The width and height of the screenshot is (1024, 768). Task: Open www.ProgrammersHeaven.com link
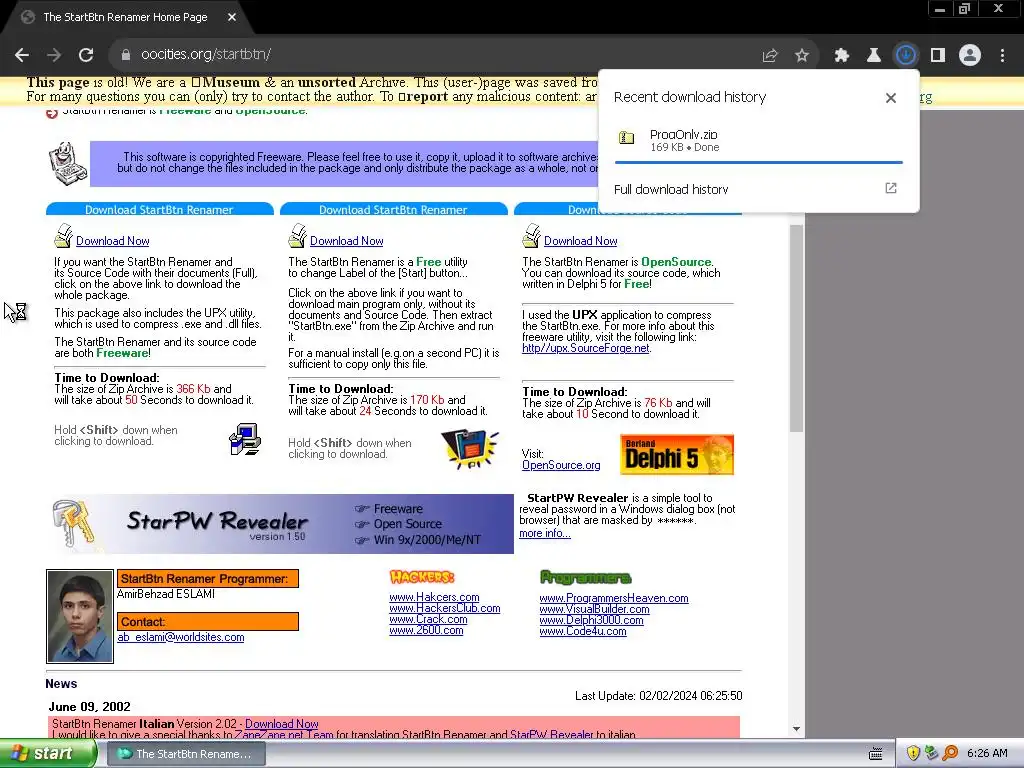(x=614, y=598)
